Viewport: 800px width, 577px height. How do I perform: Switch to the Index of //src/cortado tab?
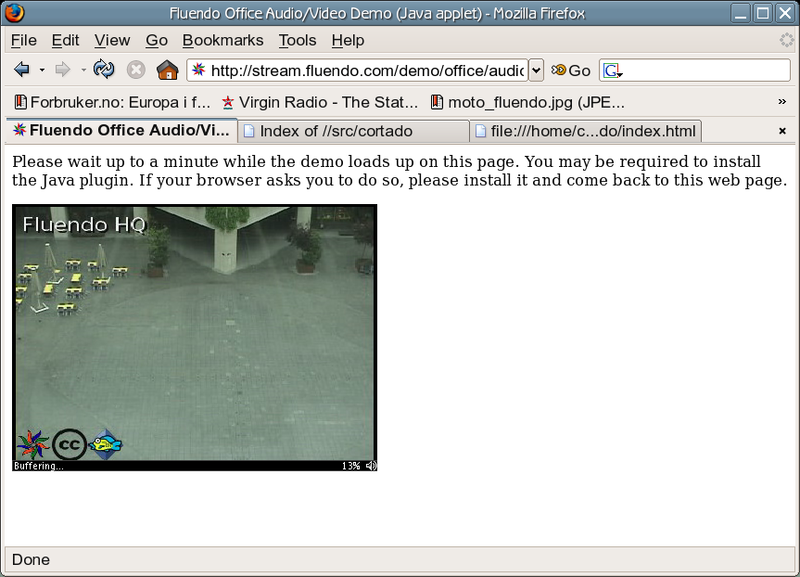[354, 131]
